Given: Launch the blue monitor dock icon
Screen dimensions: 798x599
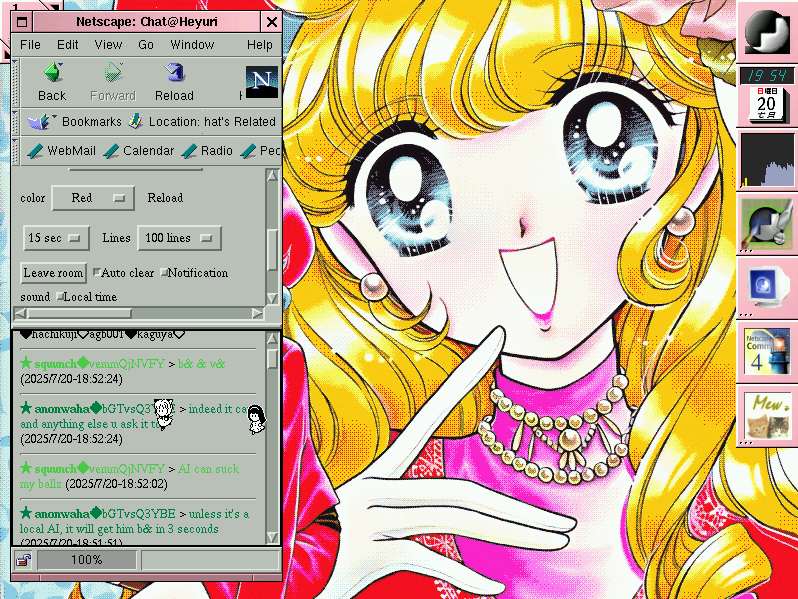Looking at the screenshot, I should click(x=767, y=288).
